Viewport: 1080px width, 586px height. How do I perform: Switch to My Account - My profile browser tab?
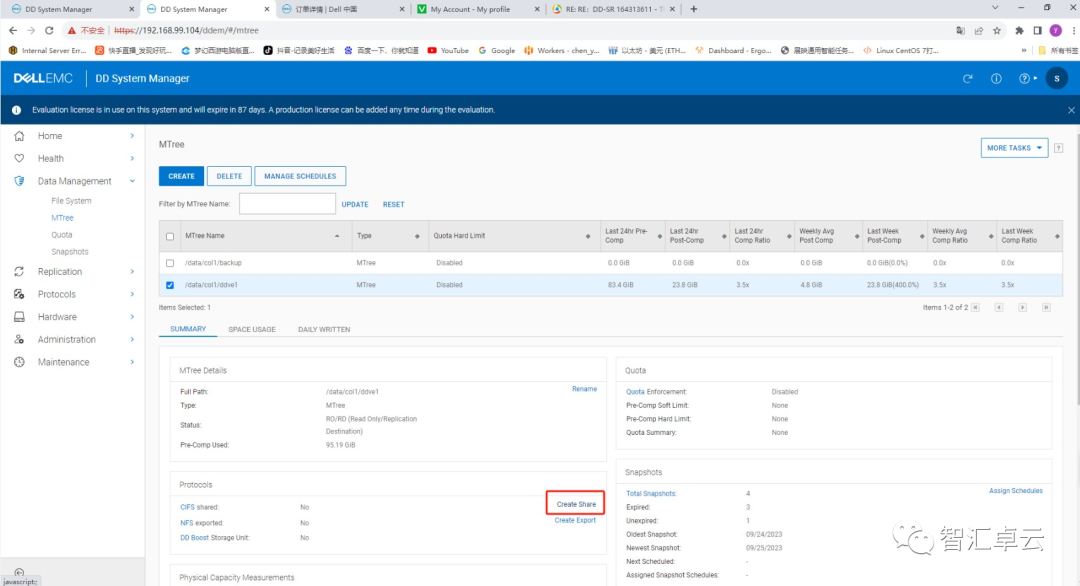tap(478, 9)
